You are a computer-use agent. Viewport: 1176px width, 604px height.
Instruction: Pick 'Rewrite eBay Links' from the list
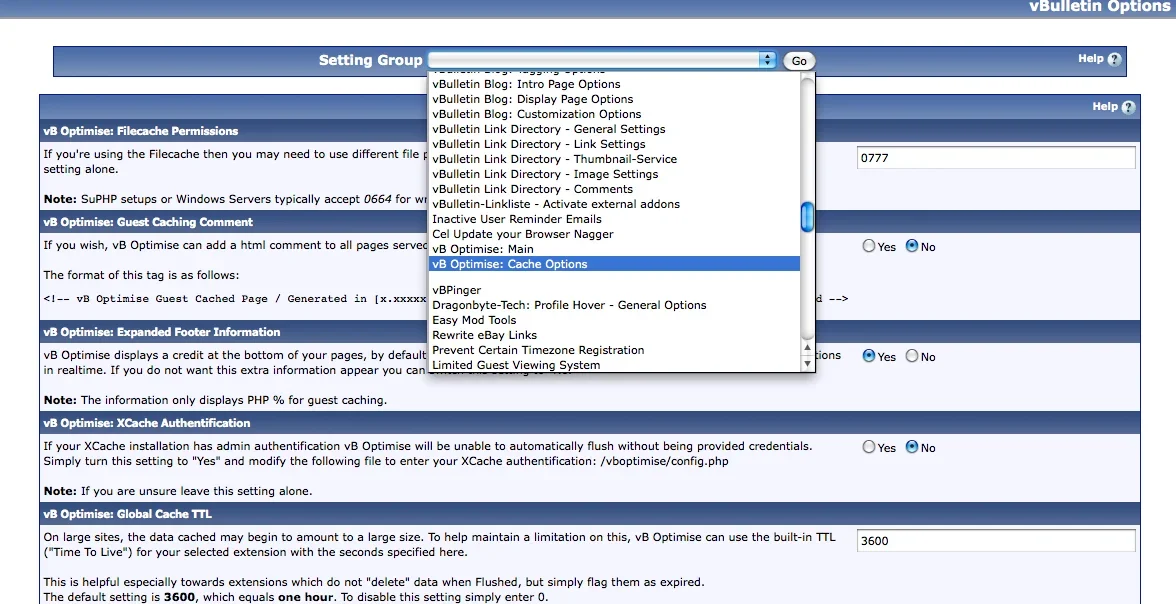(x=484, y=335)
